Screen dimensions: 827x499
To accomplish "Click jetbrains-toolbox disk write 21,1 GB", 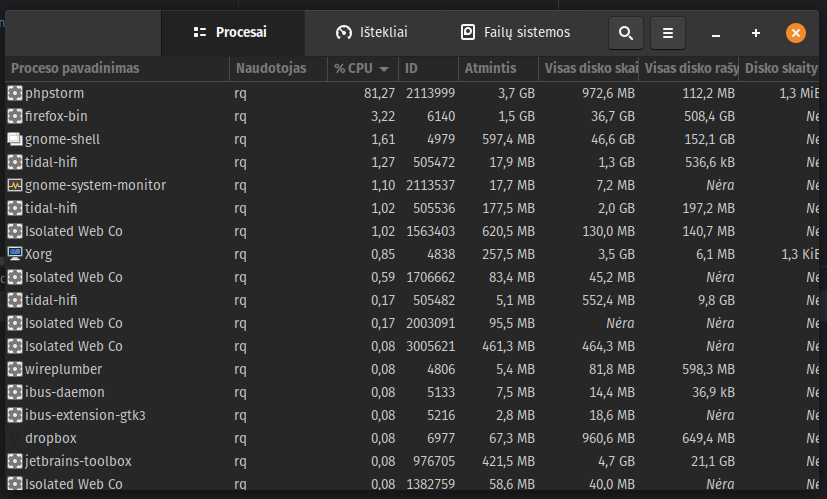I will pos(713,462).
